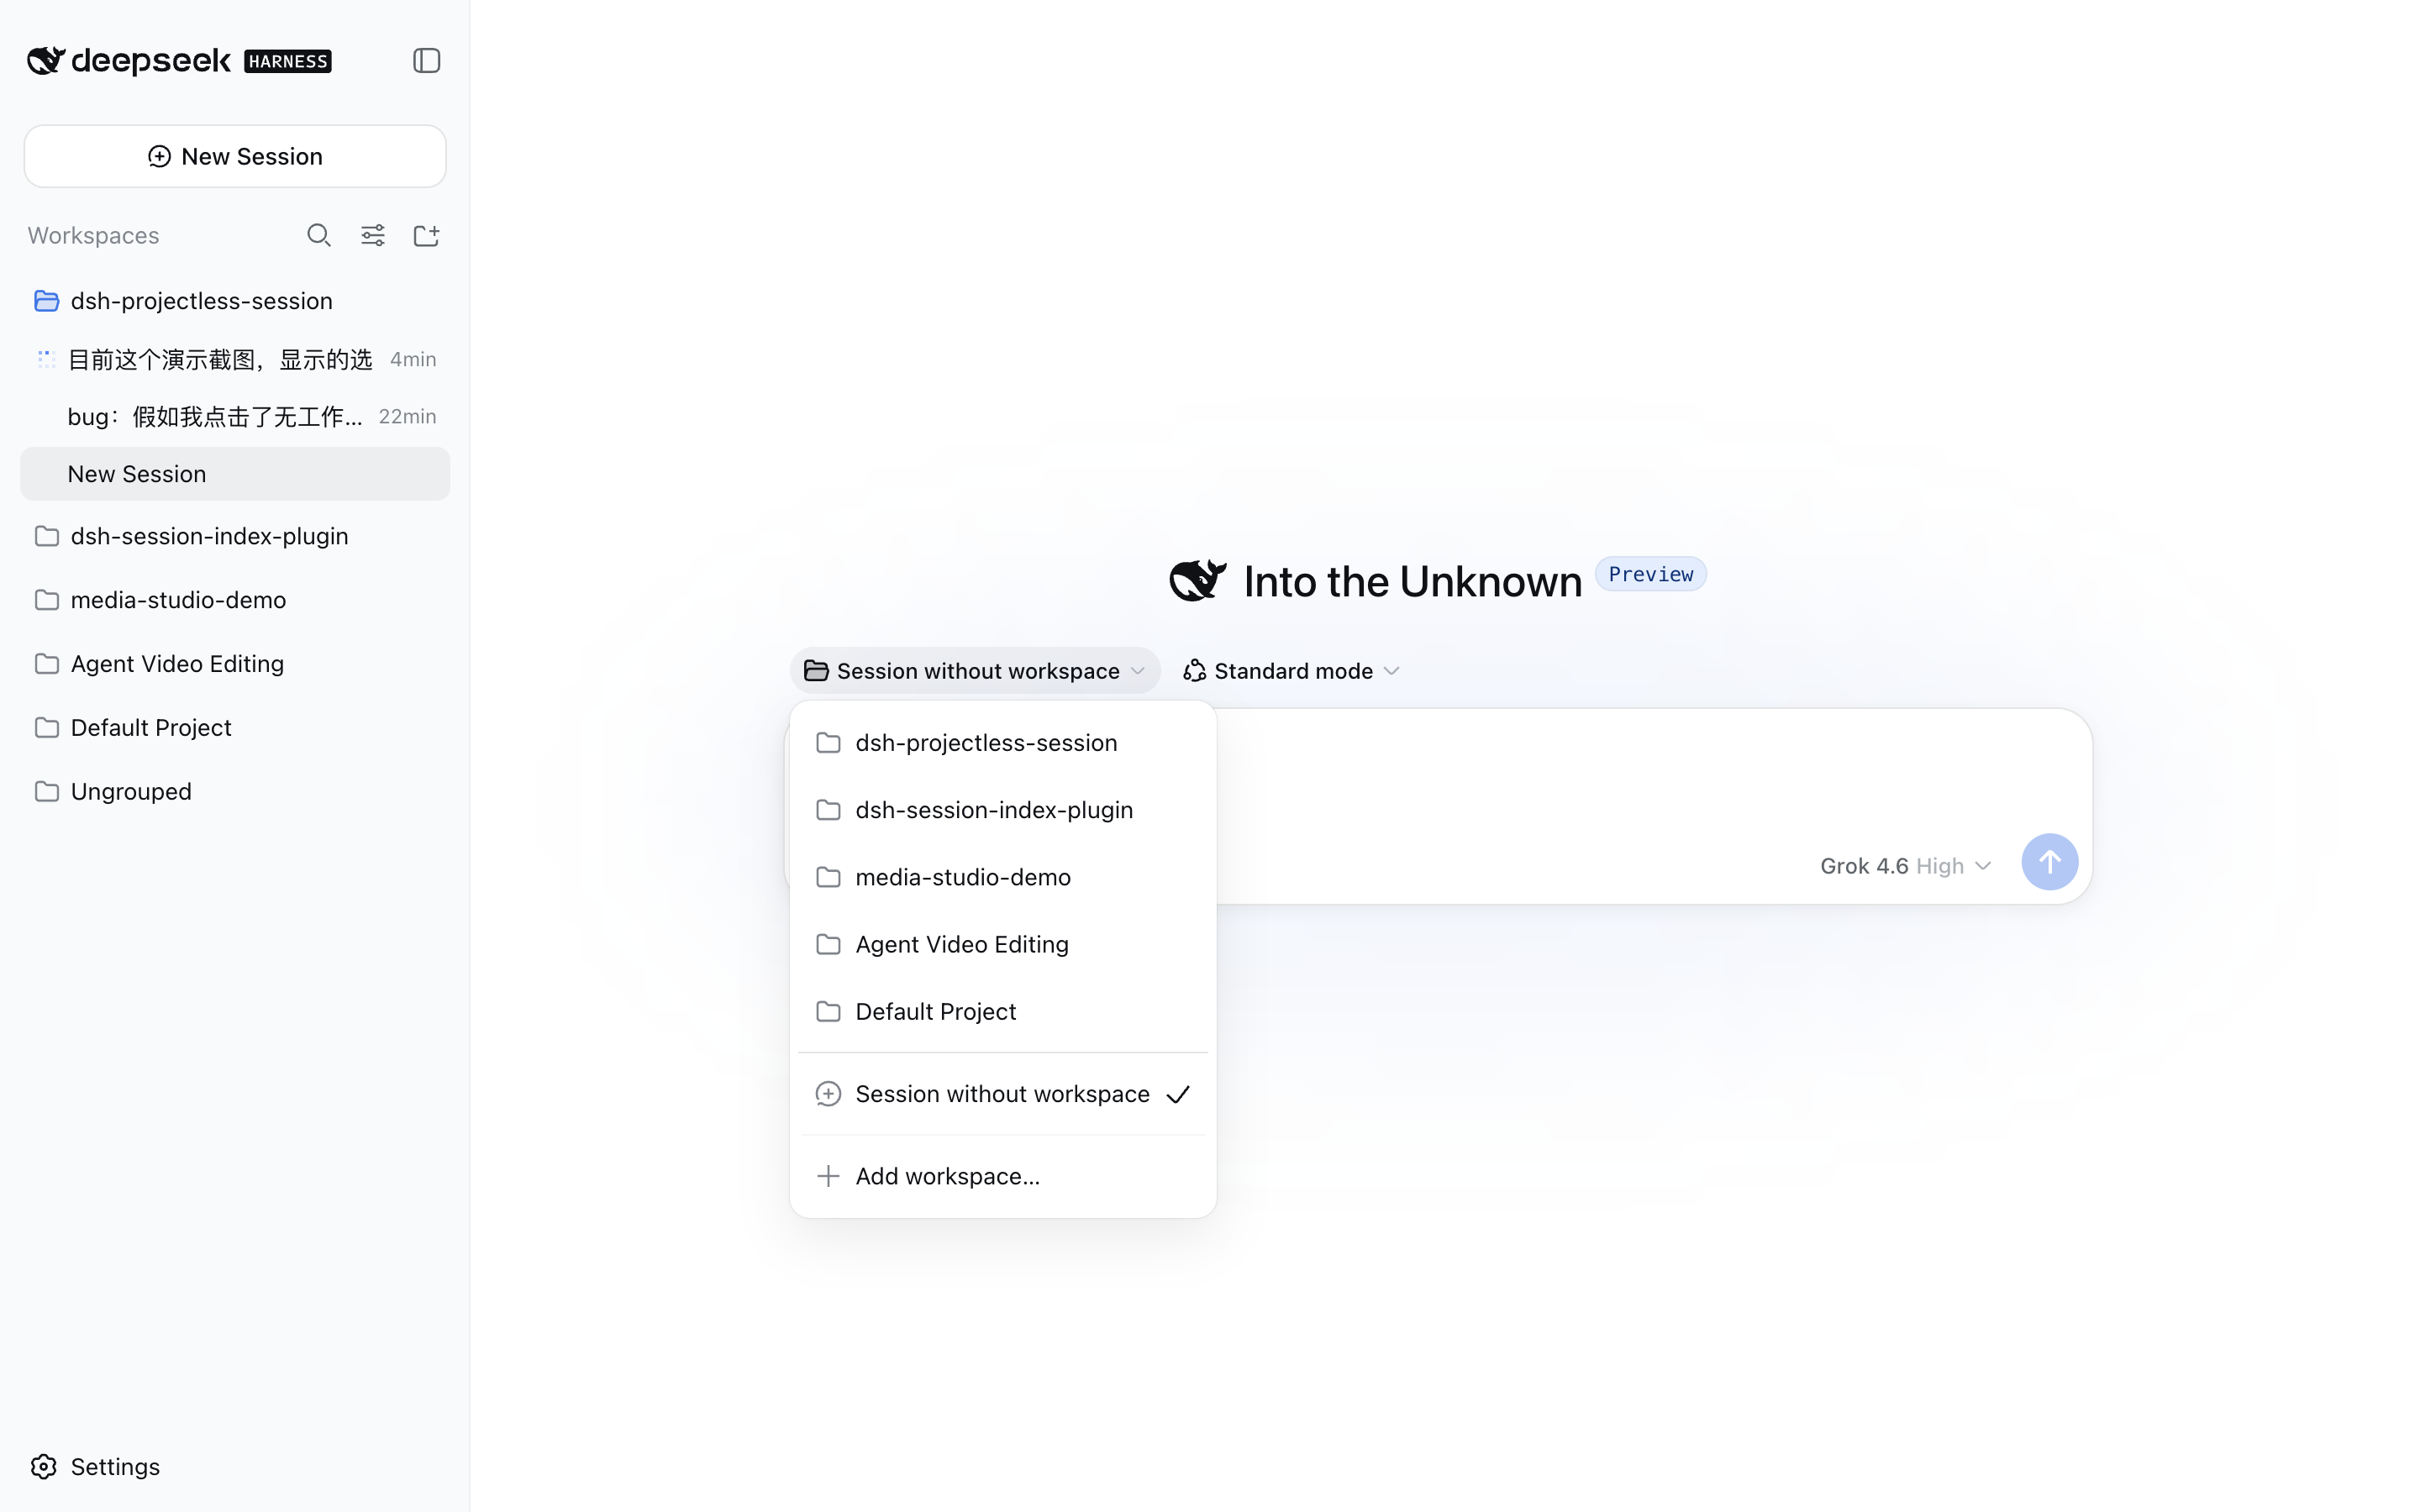
Task: Click the whale logo beside Into the Unknown
Action: tap(1197, 580)
